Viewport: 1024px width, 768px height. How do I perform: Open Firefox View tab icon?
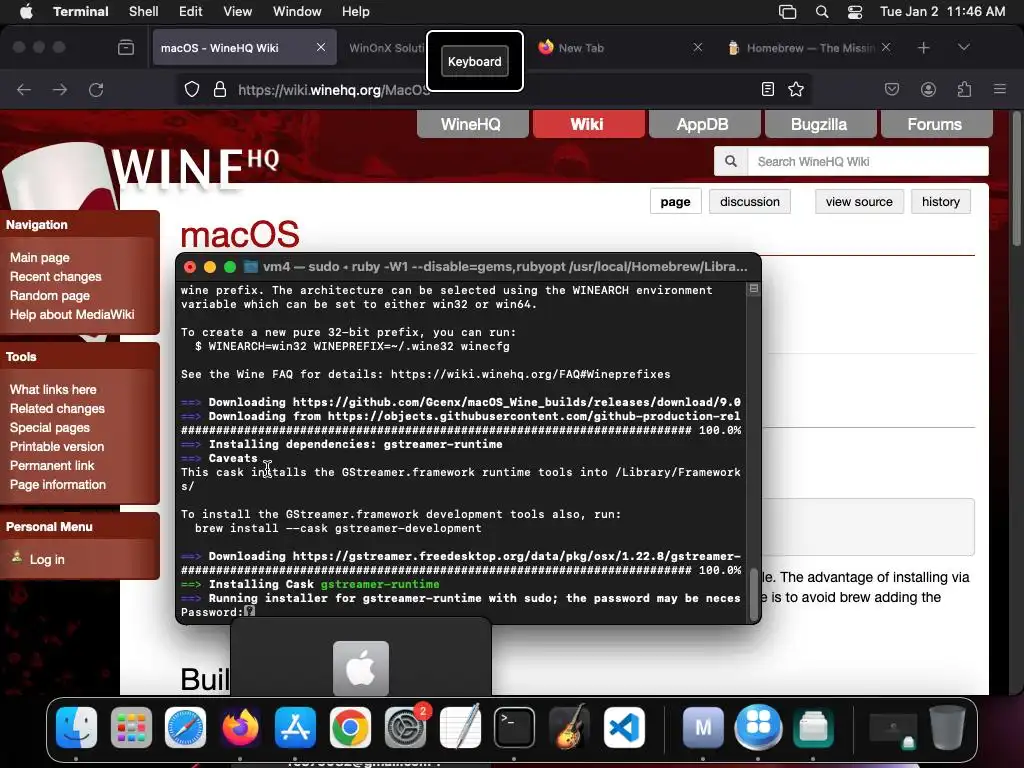tap(126, 48)
